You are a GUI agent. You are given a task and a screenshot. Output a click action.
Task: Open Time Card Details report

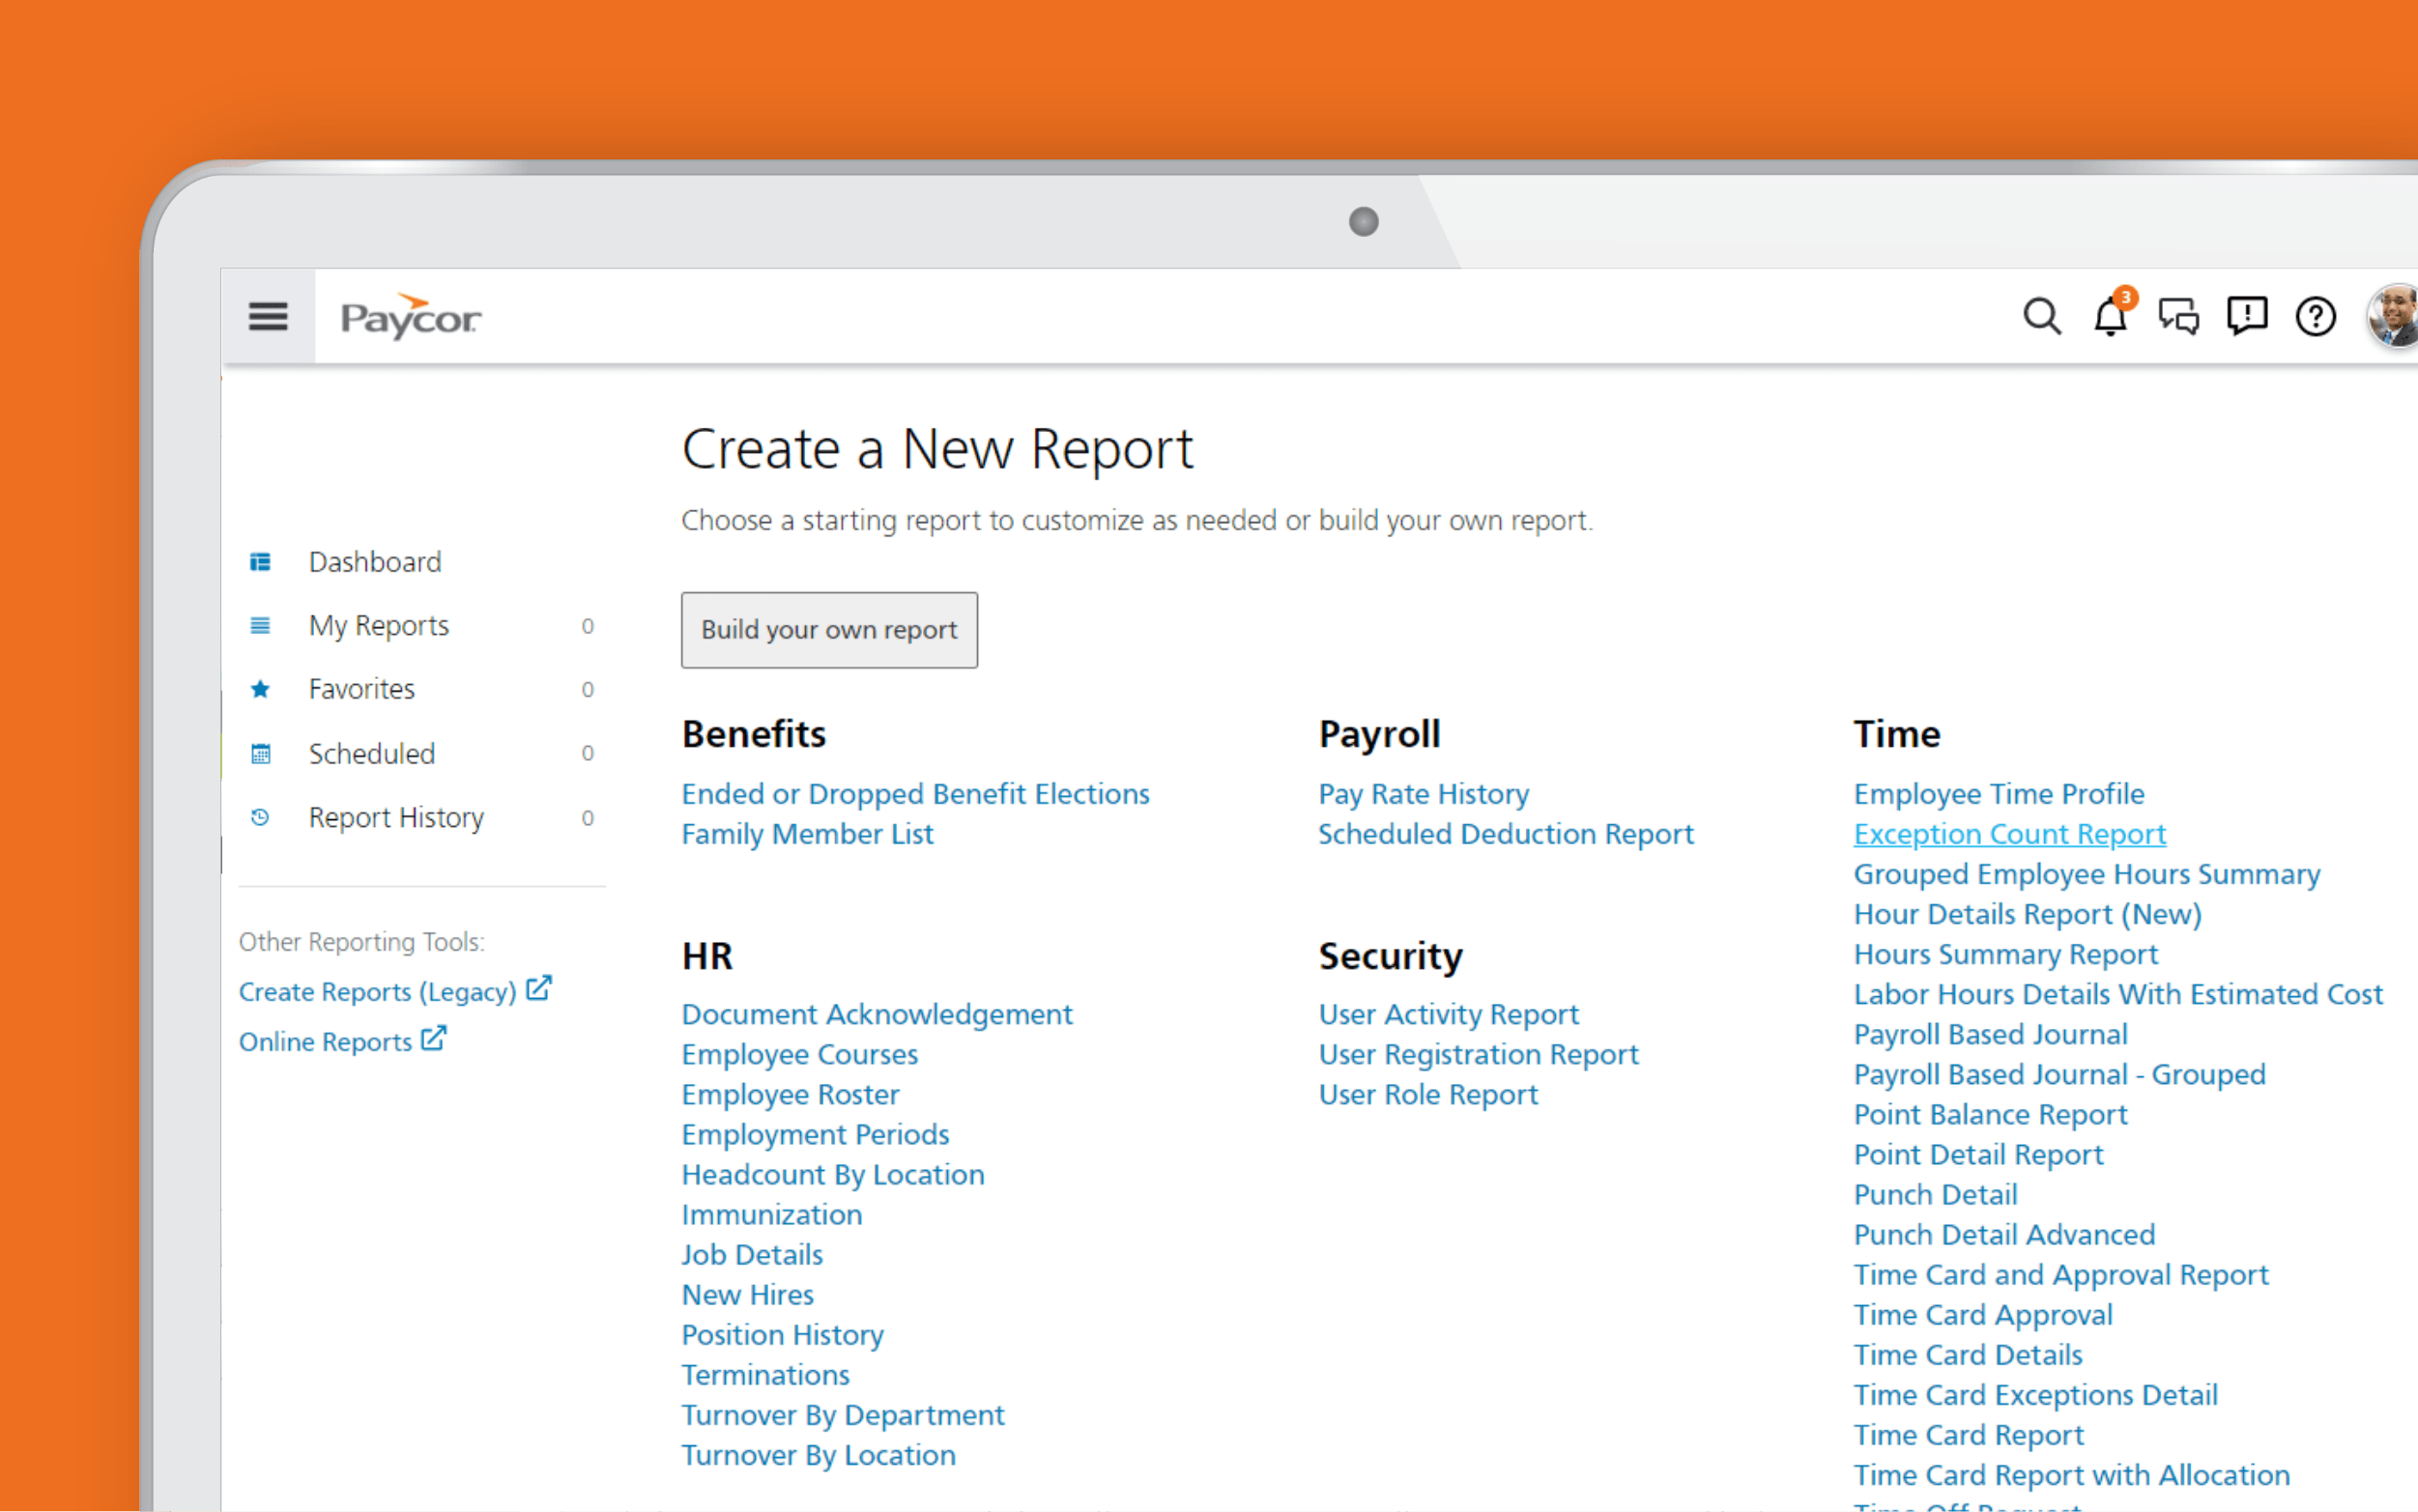[1969, 1355]
